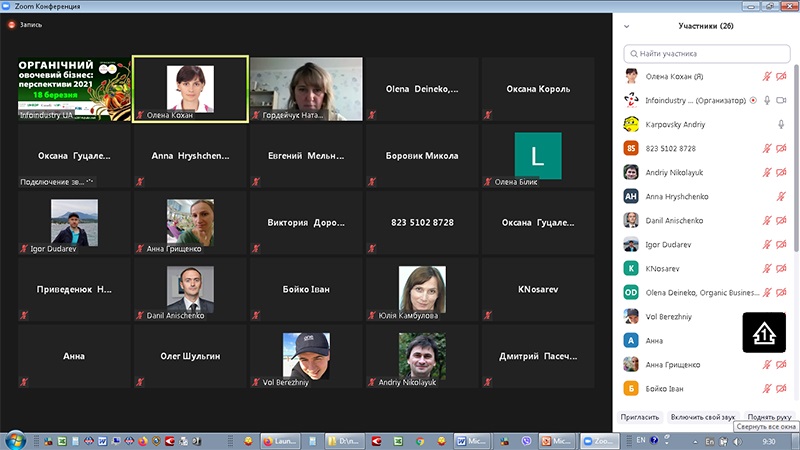
Task: Click the red Запись recording indicator
Action: pos(12,24)
